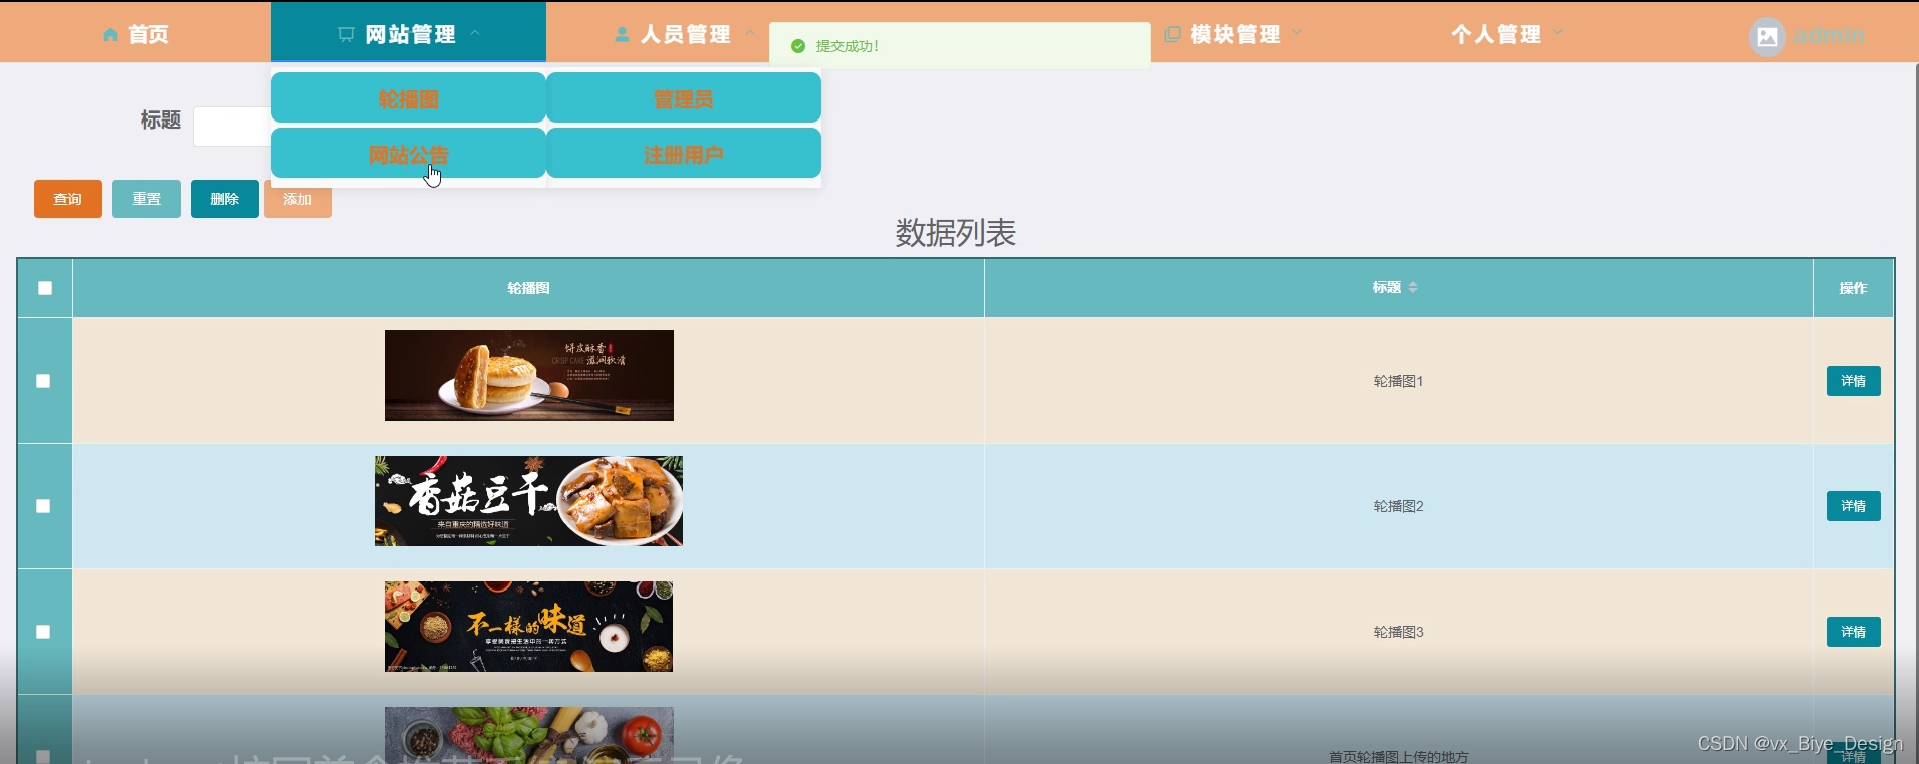This screenshot has height=764, width=1919.
Task: Click 详情 button for 轮播图1
Action: pos(1853,381)
